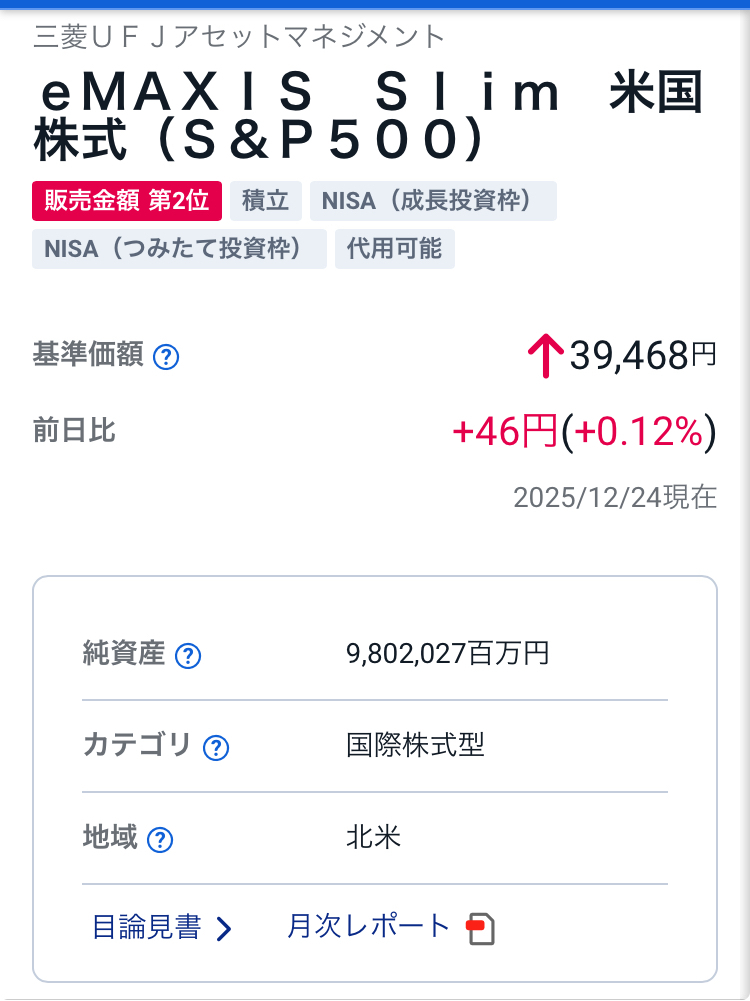
Task: Click the 9,802,027百万円 net assets value
Action: tap(447, 653)
